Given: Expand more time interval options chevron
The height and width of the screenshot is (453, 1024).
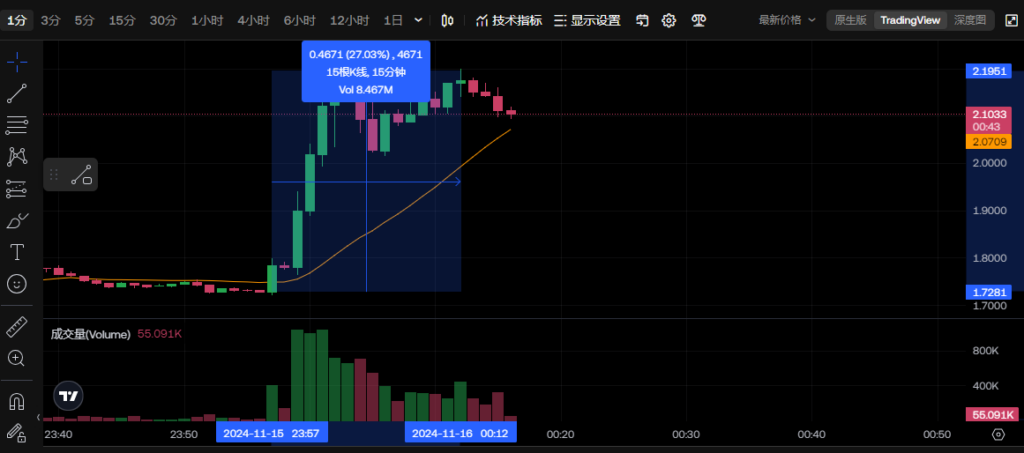Looking at the screenshot, I should click(x=418, y=20).
